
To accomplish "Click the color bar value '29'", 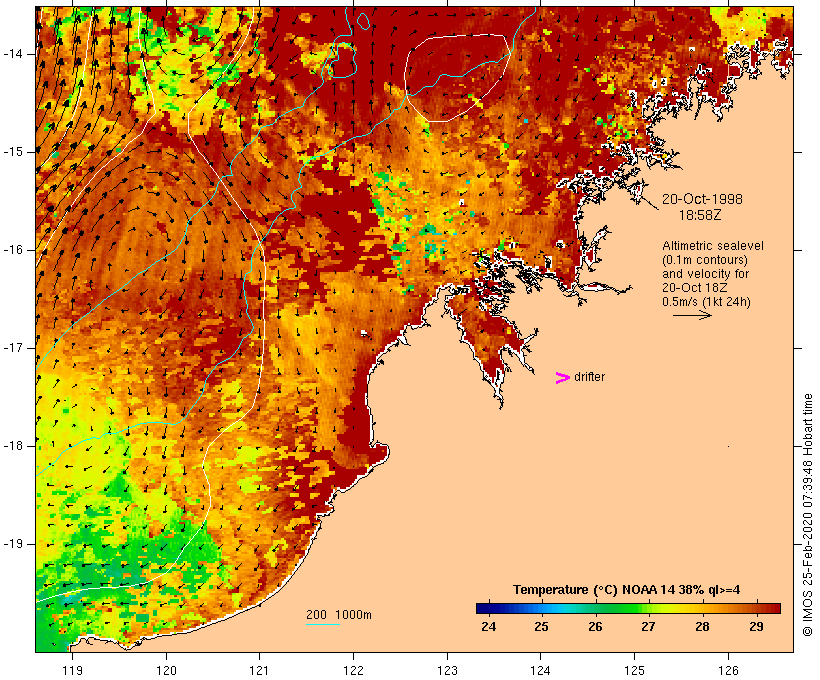I will click(756, 627).
